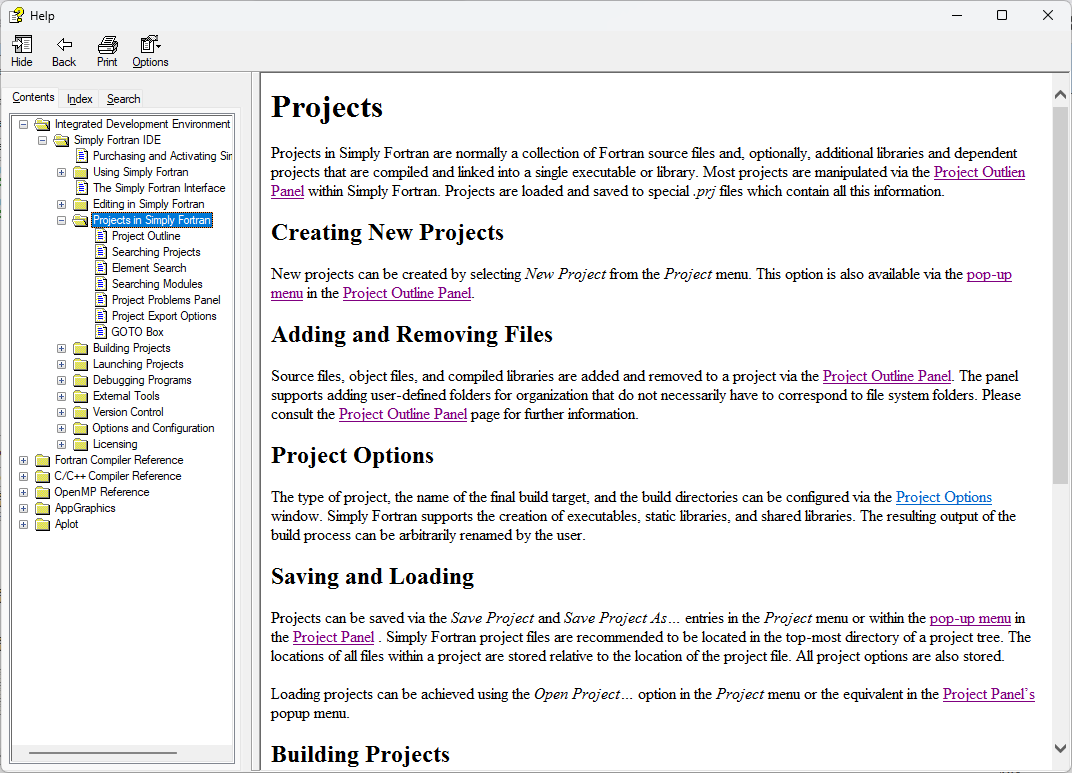Screen dimensions: 1072x773
Task: Collapse the Integrated Development Environment node
Action: 23,124
